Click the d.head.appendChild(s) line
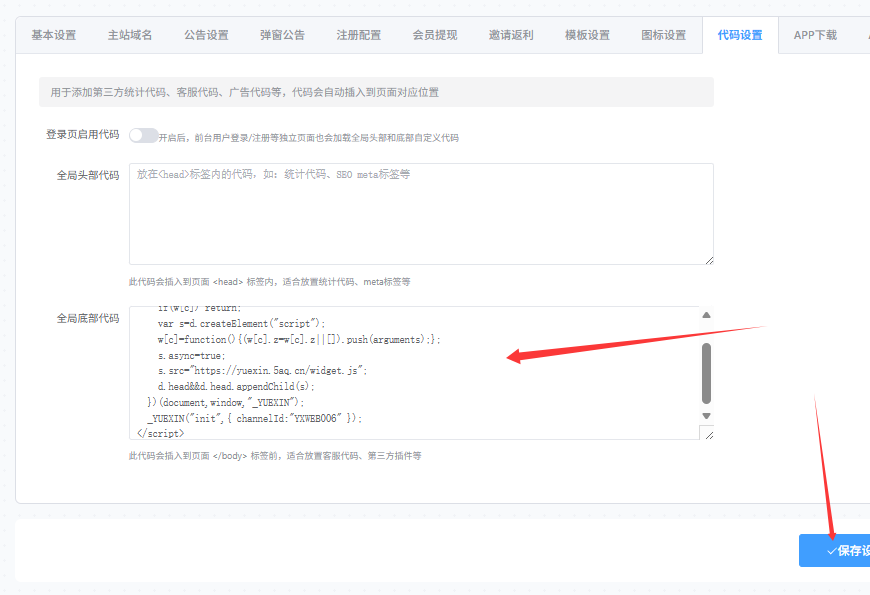Screen dimensions: 870x595 [236, 386]
